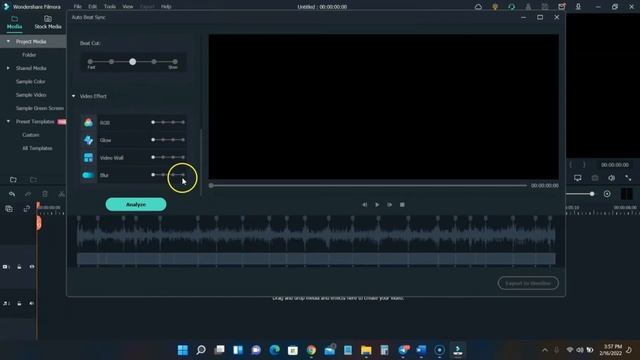Open File Explorer from taskbar

click(x=366, y=350)
